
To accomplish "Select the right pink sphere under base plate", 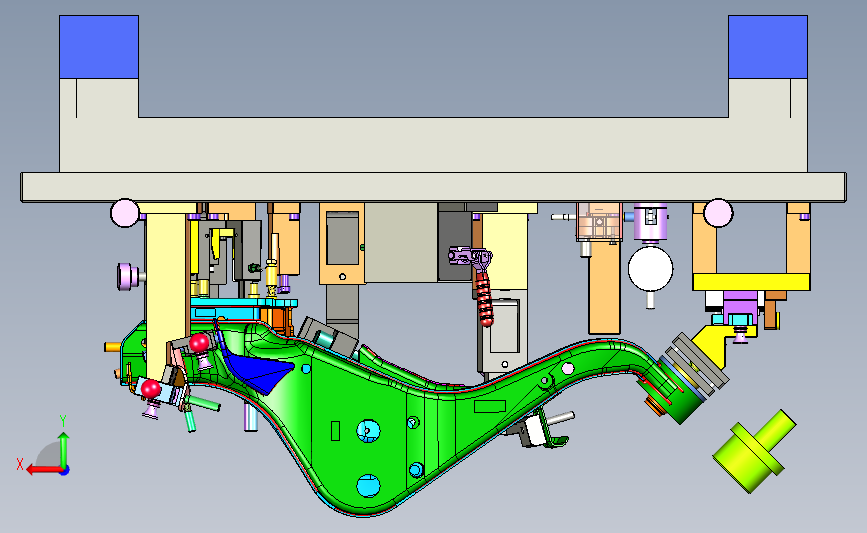I will [718, 213].
